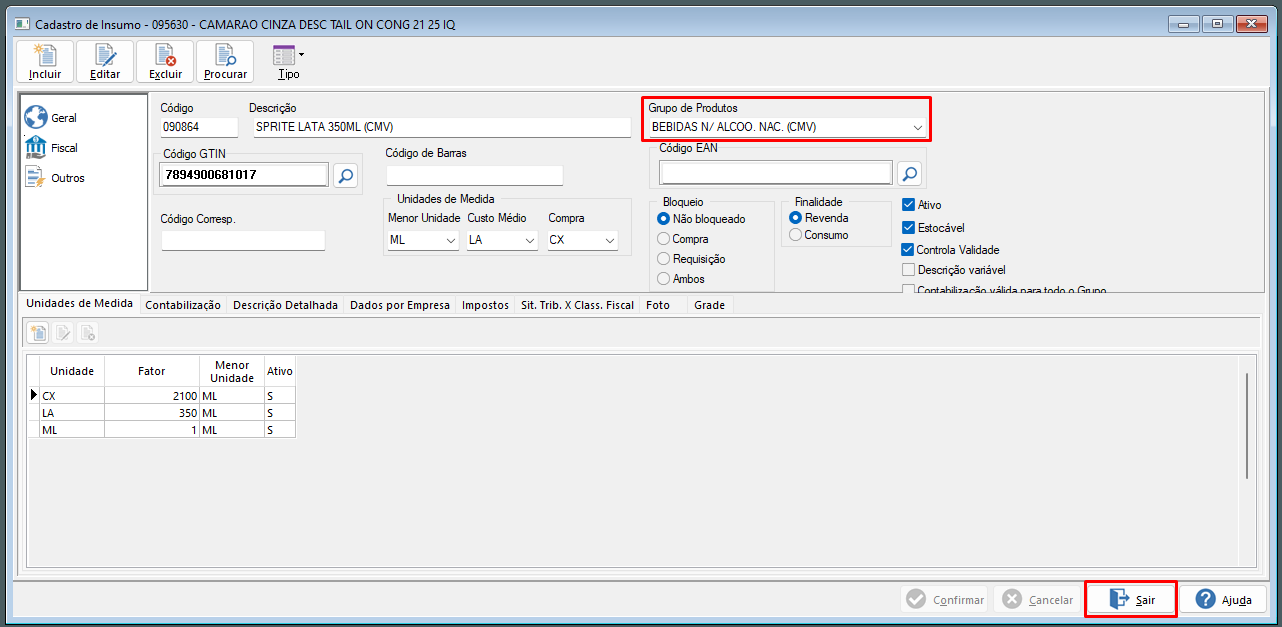Click the Ativo column header in grid

(280, 371)
